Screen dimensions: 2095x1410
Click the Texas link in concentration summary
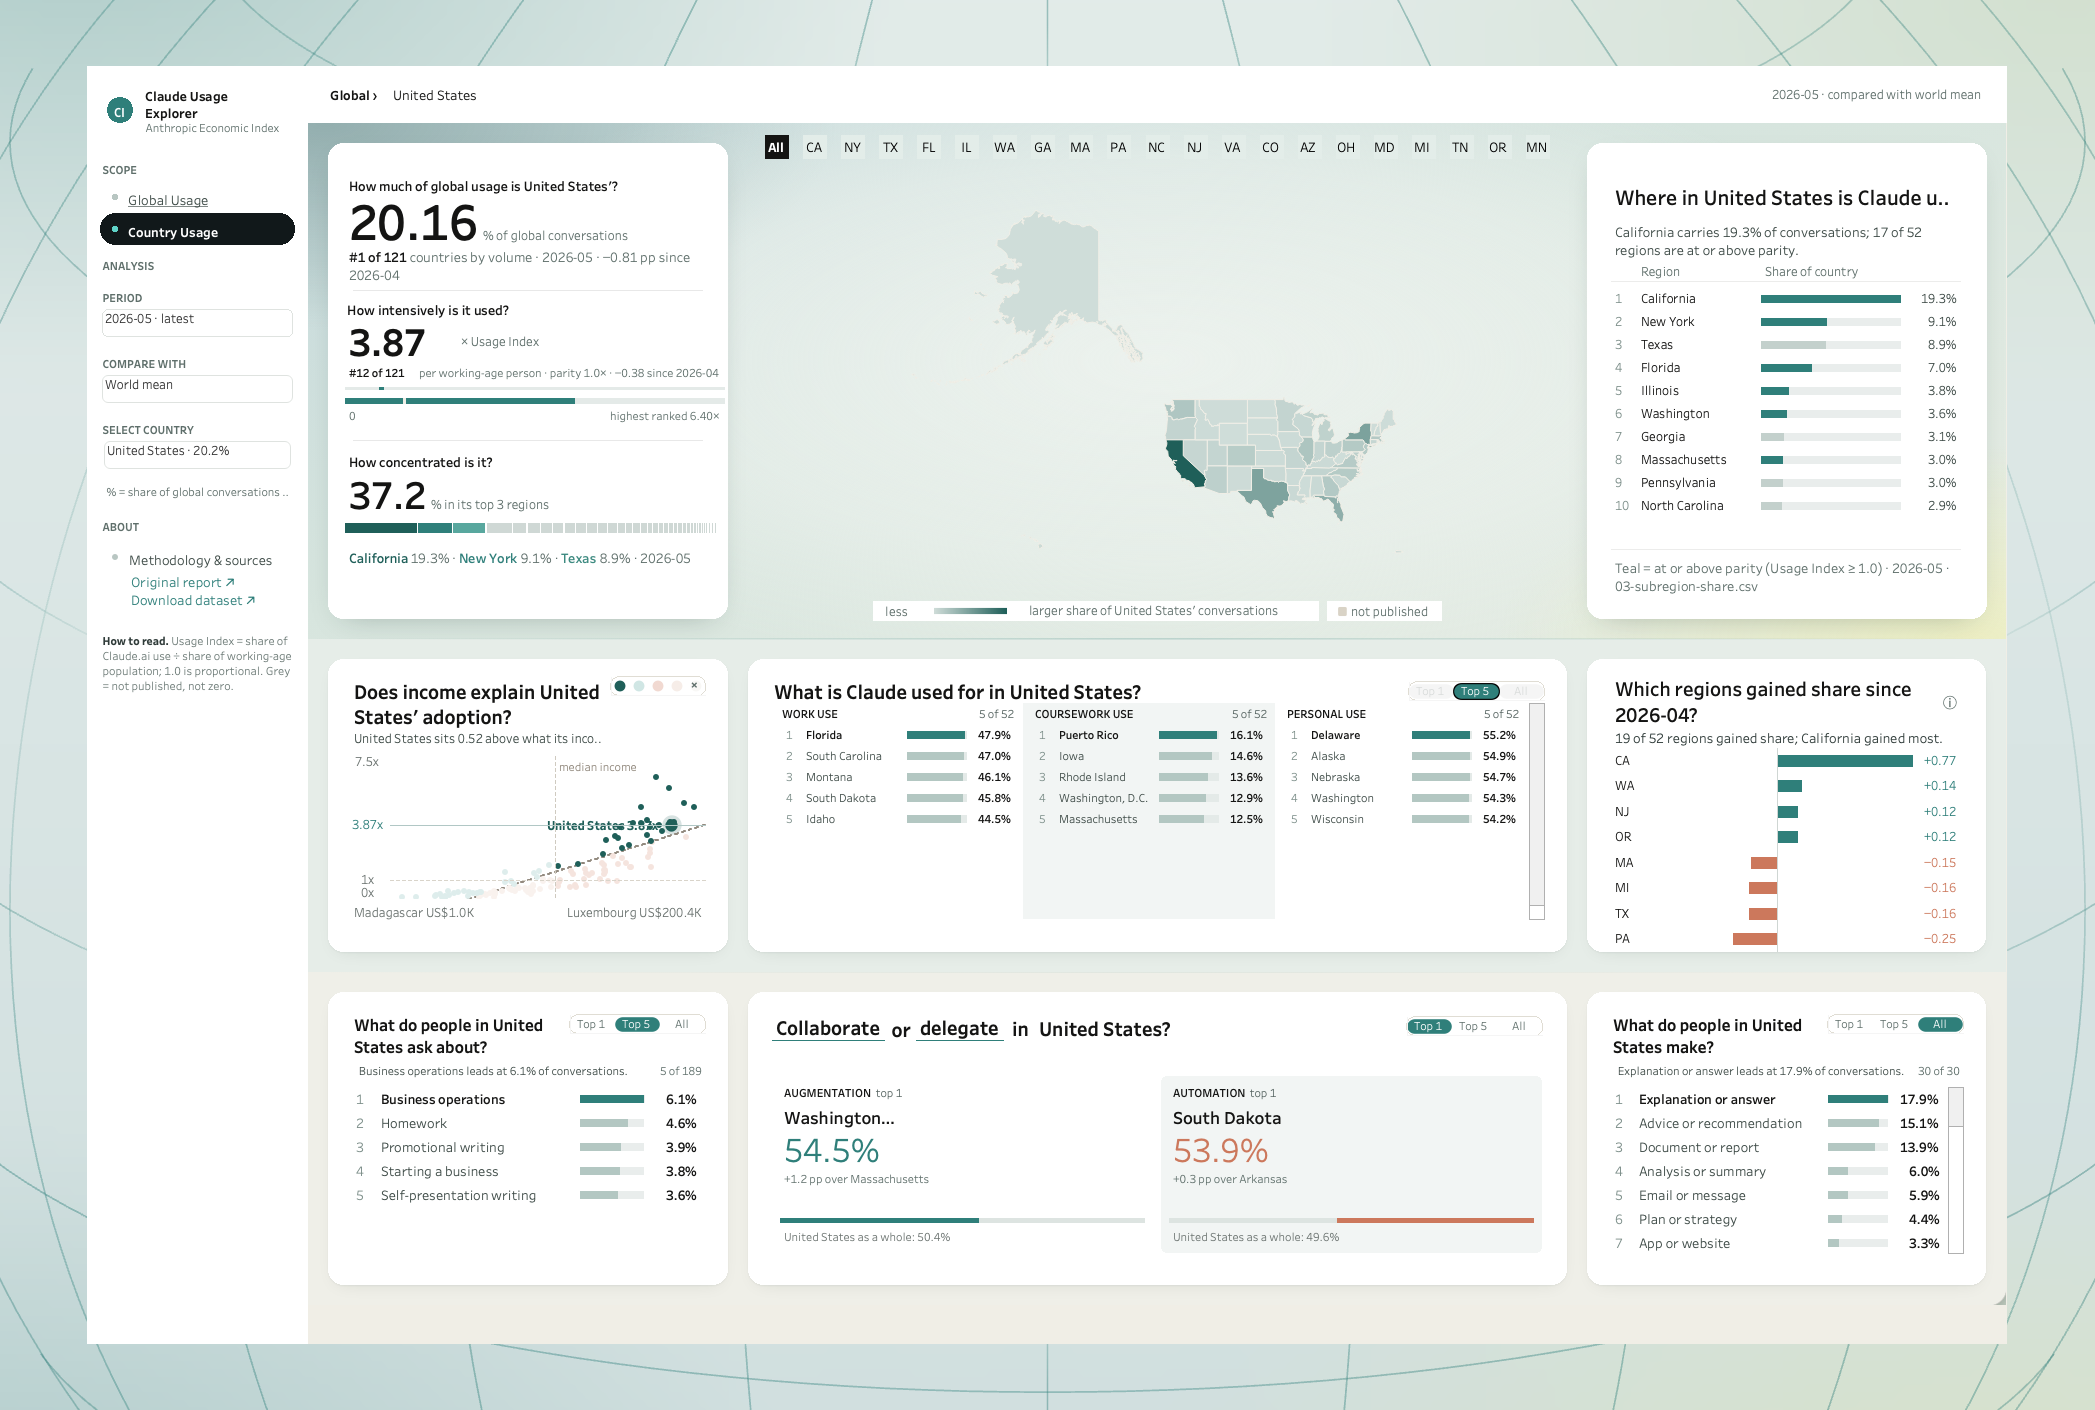tap(578, 558)
